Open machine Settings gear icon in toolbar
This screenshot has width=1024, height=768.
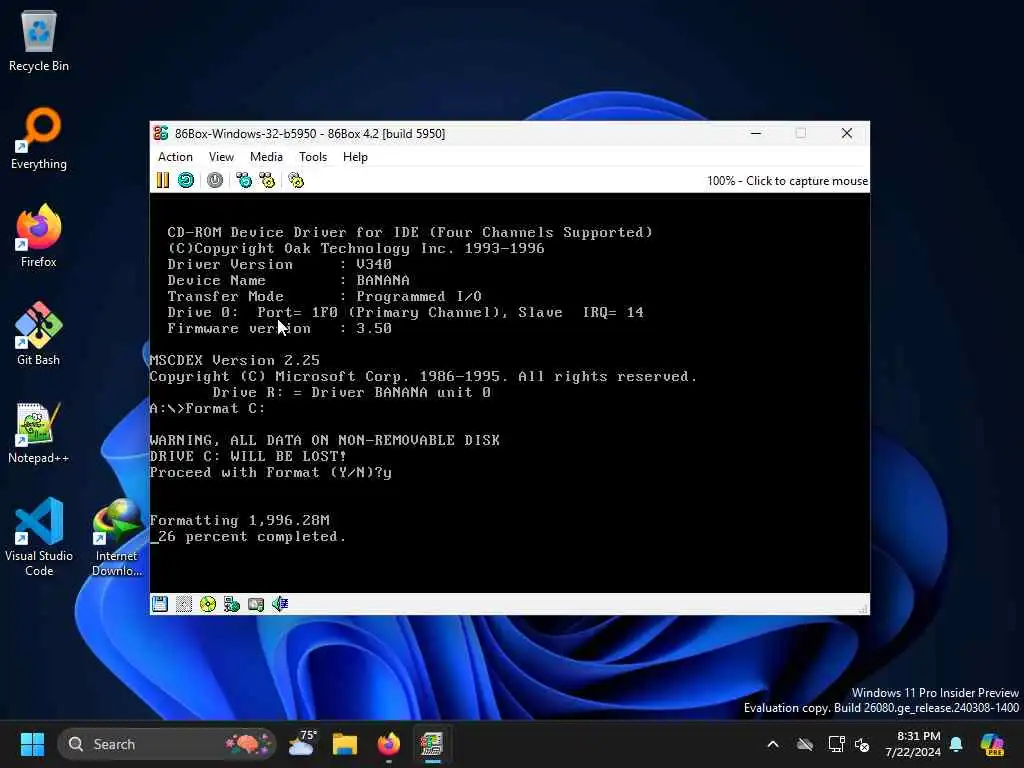click(x=296, y=180)
